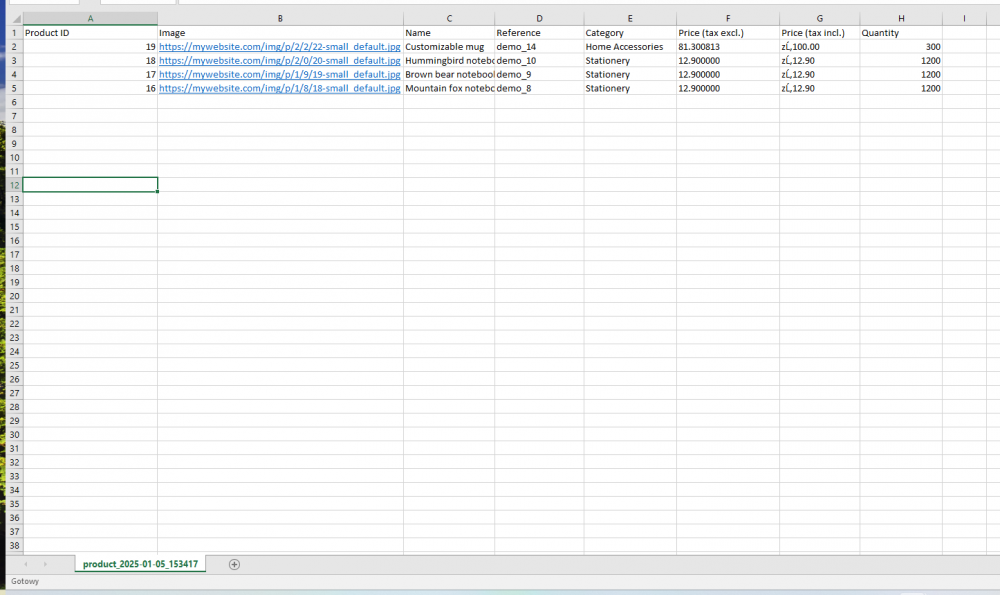Go to previous sheet with left arrow
This screenshot has height=595, width=1000.
26,564
